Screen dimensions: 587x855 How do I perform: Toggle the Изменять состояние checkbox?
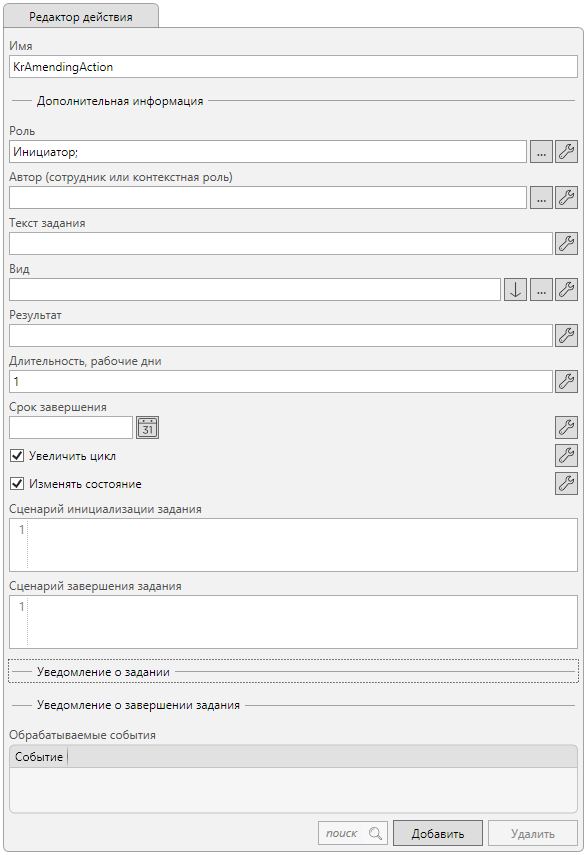click(x=17, y=483)
